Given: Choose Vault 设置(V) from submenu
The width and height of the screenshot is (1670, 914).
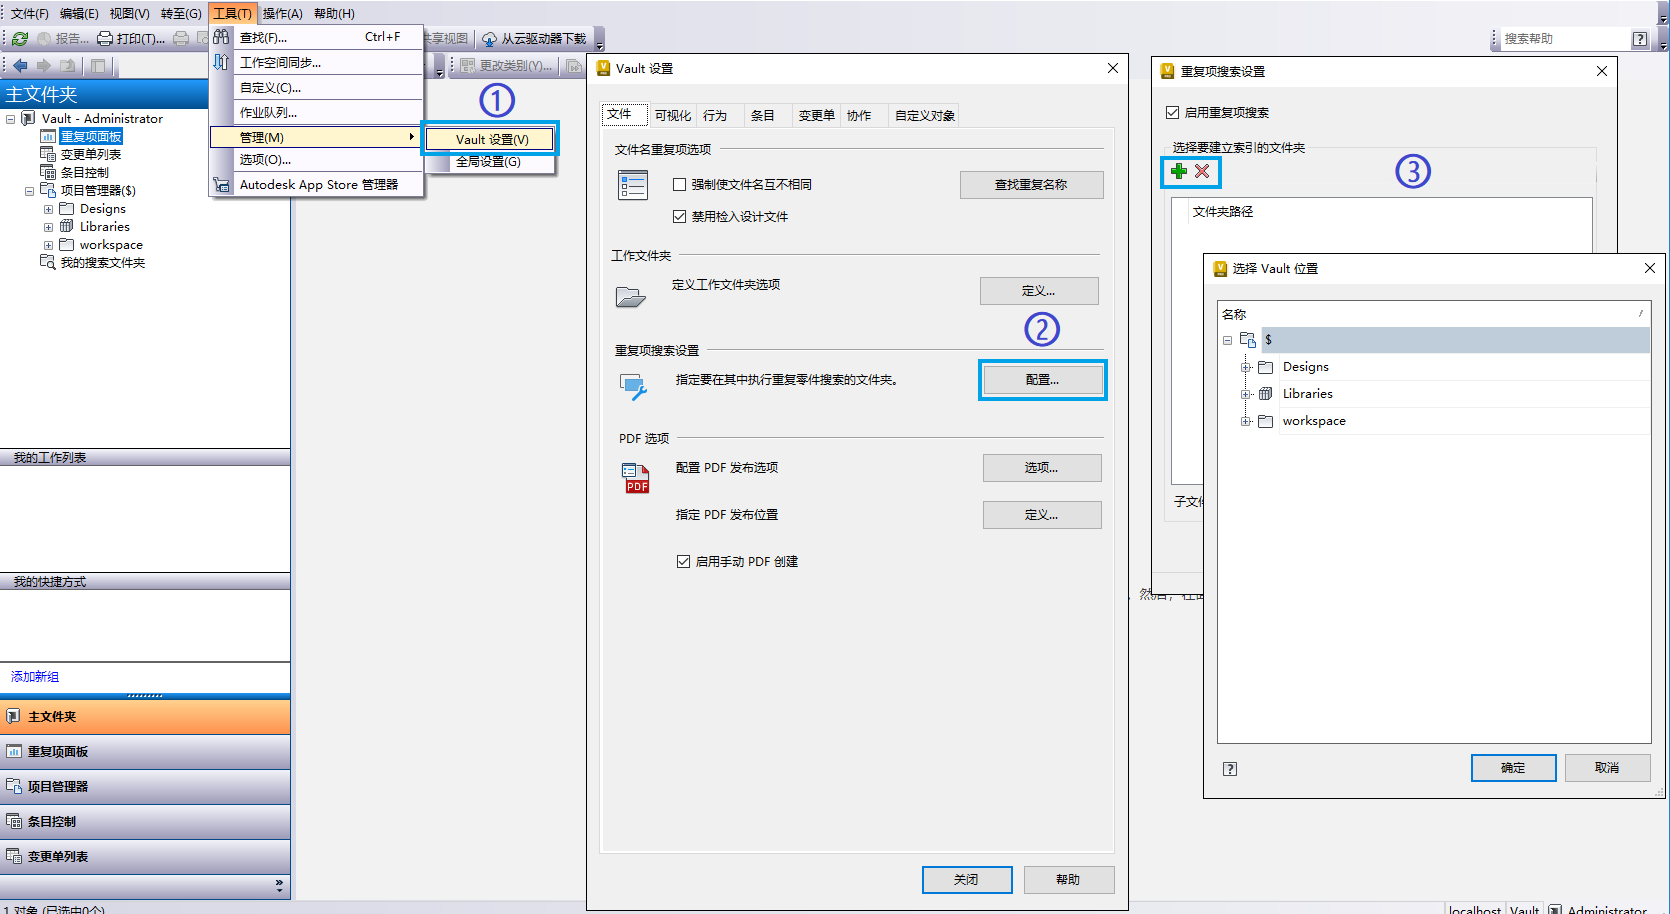Looking at the screenshot, I should [x=490, y=140].
